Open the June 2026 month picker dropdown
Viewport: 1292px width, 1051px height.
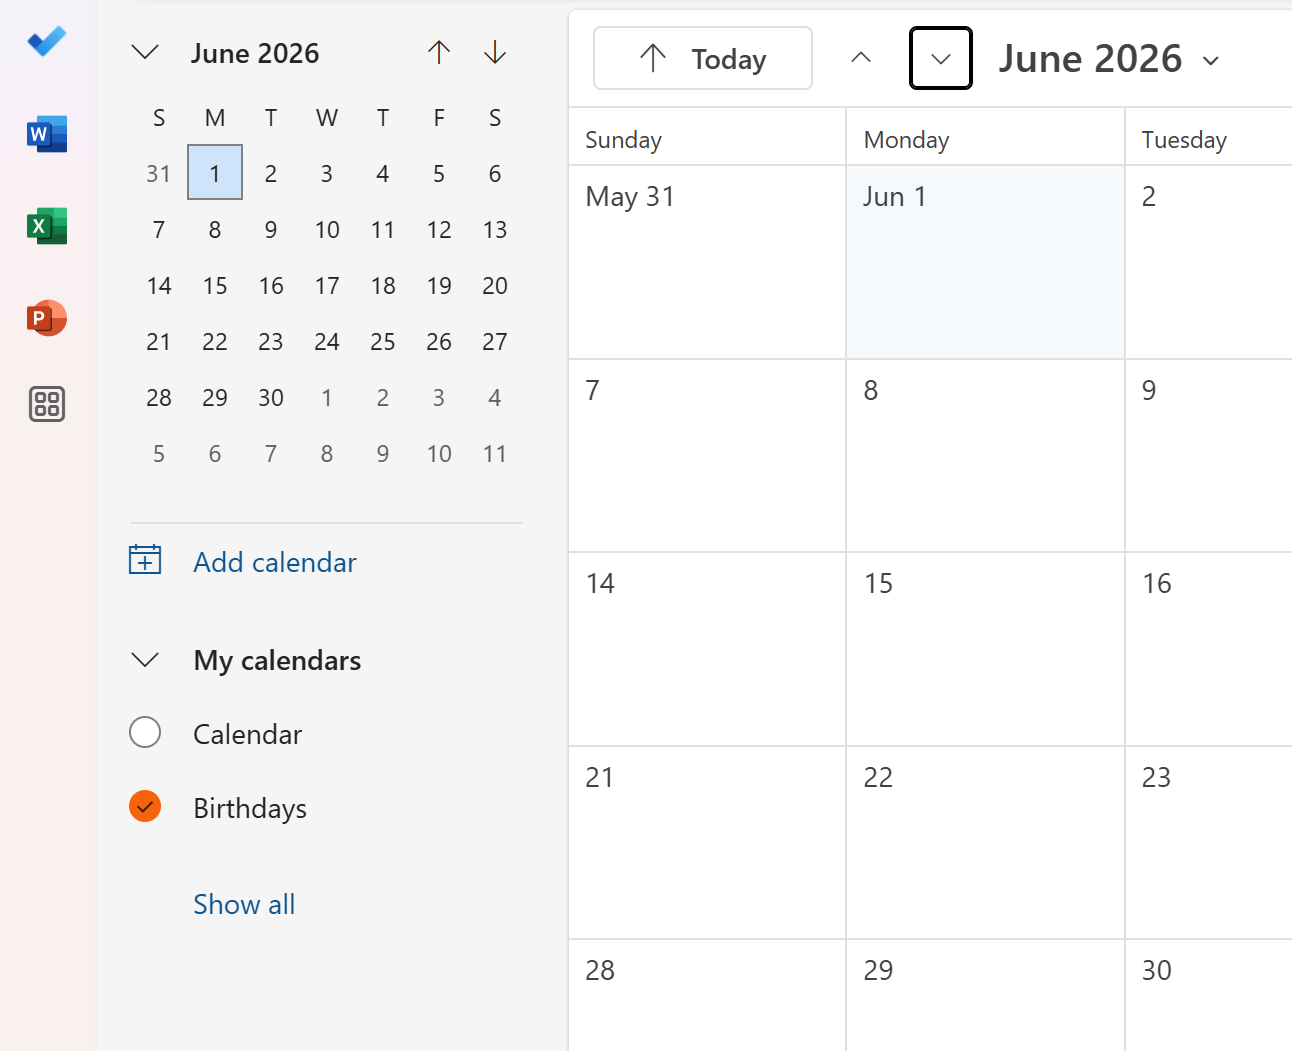coord(1110,59)
